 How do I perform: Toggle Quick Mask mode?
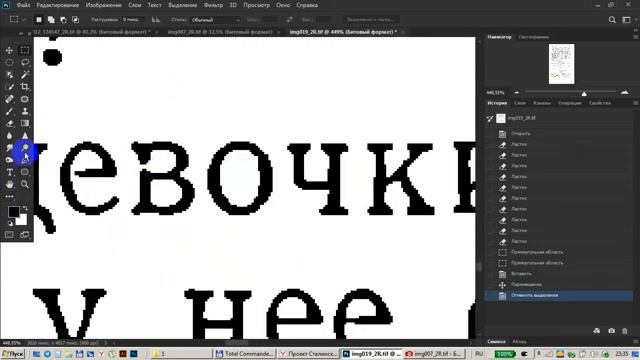click(9, 235)
